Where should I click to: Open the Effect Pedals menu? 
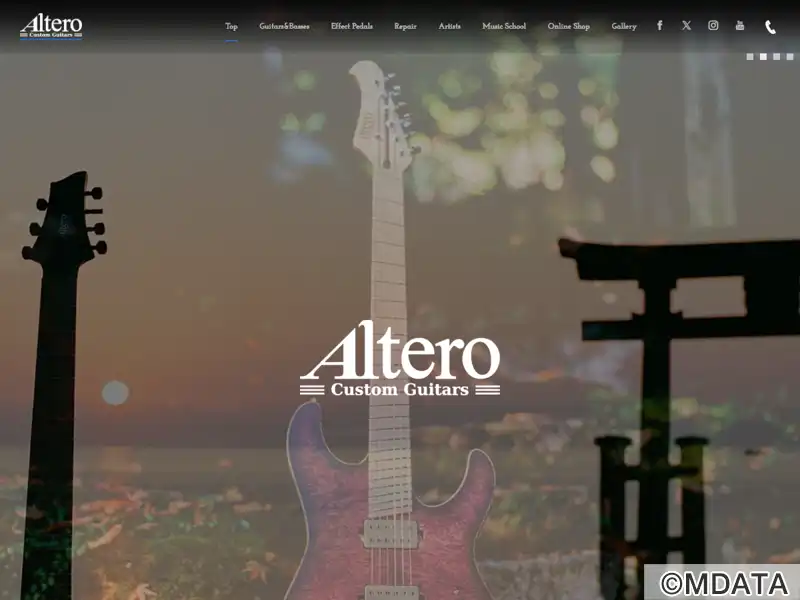point(352,26)
